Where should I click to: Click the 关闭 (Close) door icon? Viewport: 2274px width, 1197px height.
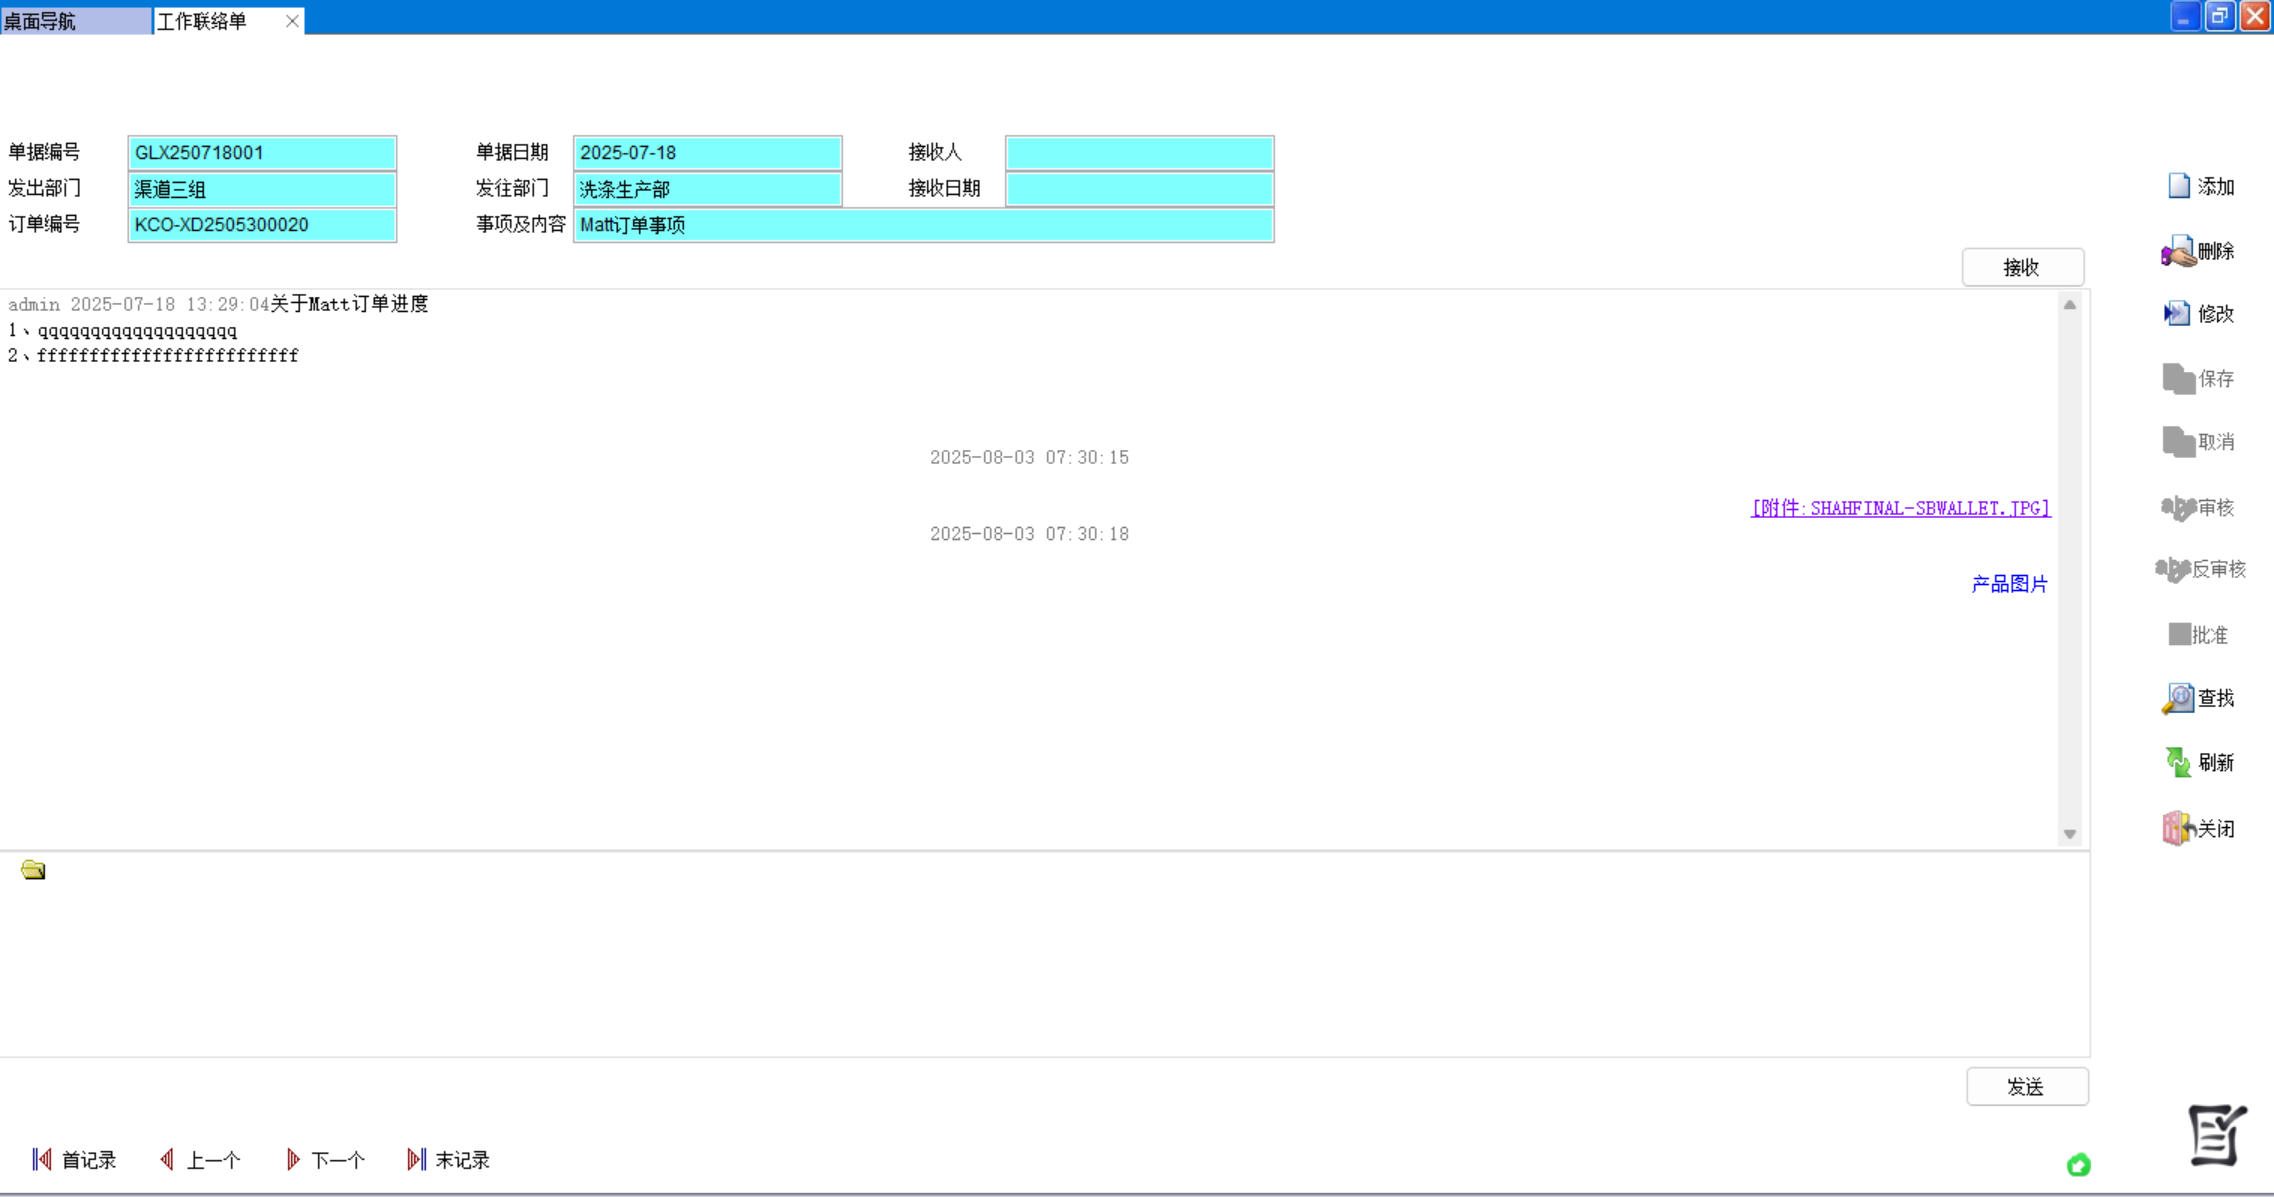2177,828
